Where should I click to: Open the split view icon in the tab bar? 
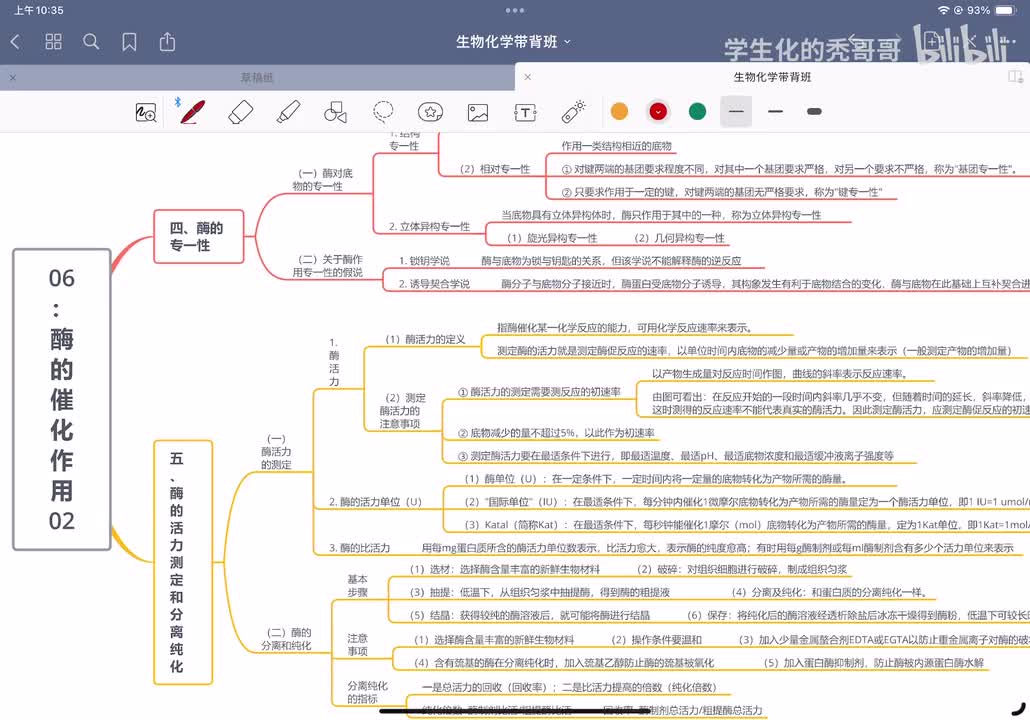point(1016,77)
